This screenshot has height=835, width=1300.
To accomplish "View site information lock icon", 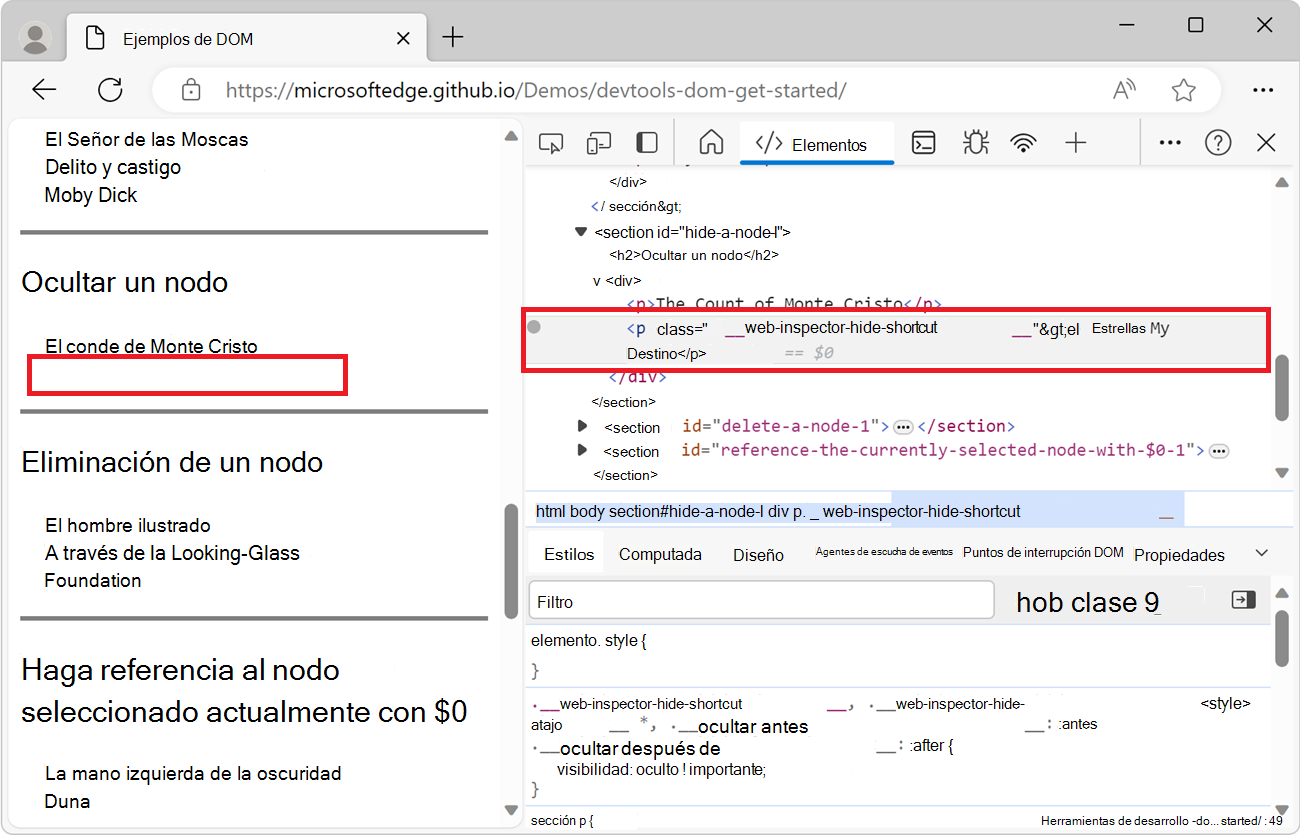I will 191,90.
